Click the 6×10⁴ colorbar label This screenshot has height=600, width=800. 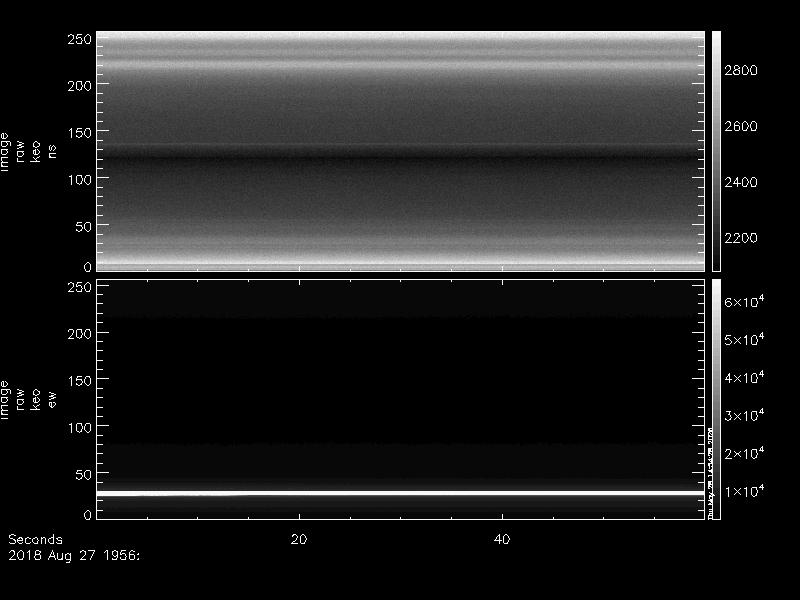(744, 302)
